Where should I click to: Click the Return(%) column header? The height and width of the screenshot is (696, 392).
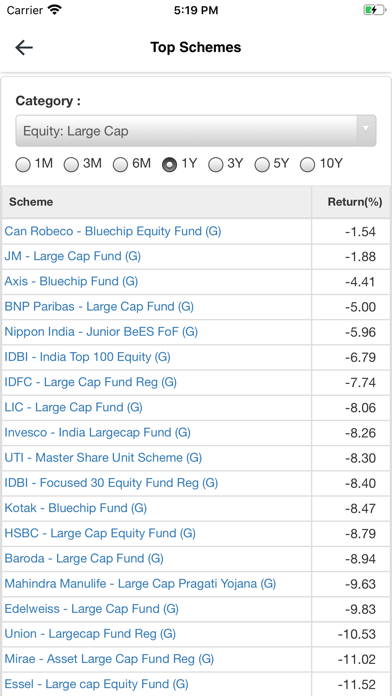tap(355, 202)
